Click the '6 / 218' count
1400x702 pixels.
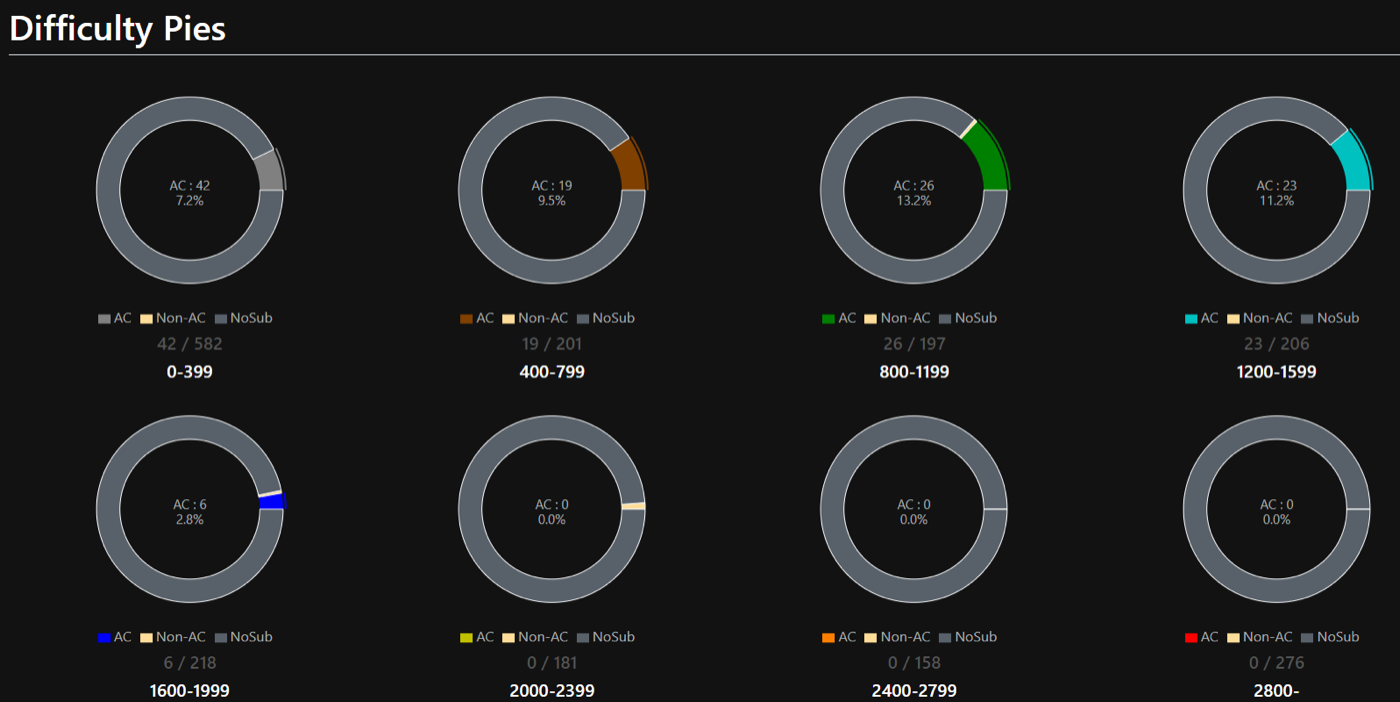tap(190, 663)
